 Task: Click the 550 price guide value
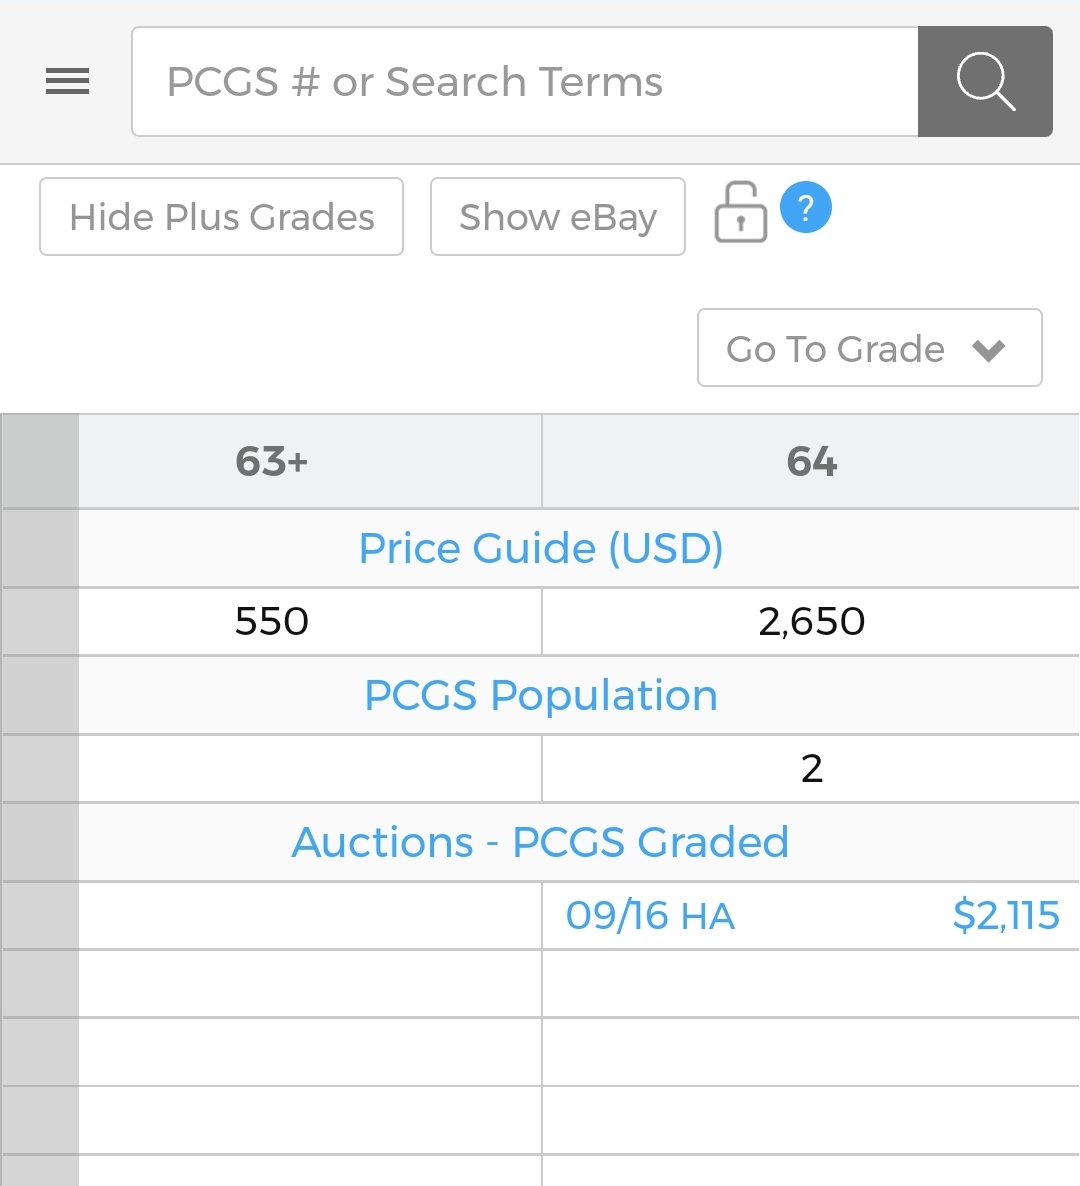coord(272,622)
